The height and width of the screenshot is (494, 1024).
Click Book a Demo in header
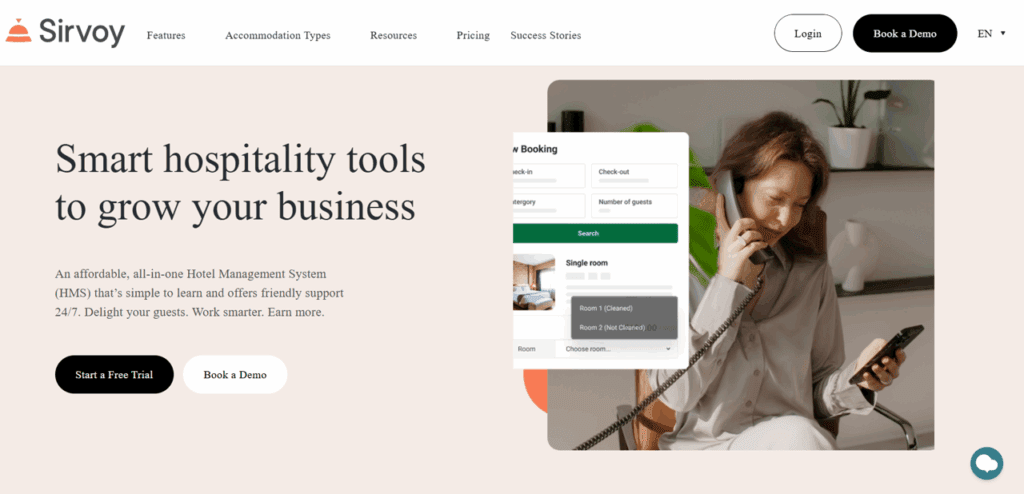coord(904,33)
